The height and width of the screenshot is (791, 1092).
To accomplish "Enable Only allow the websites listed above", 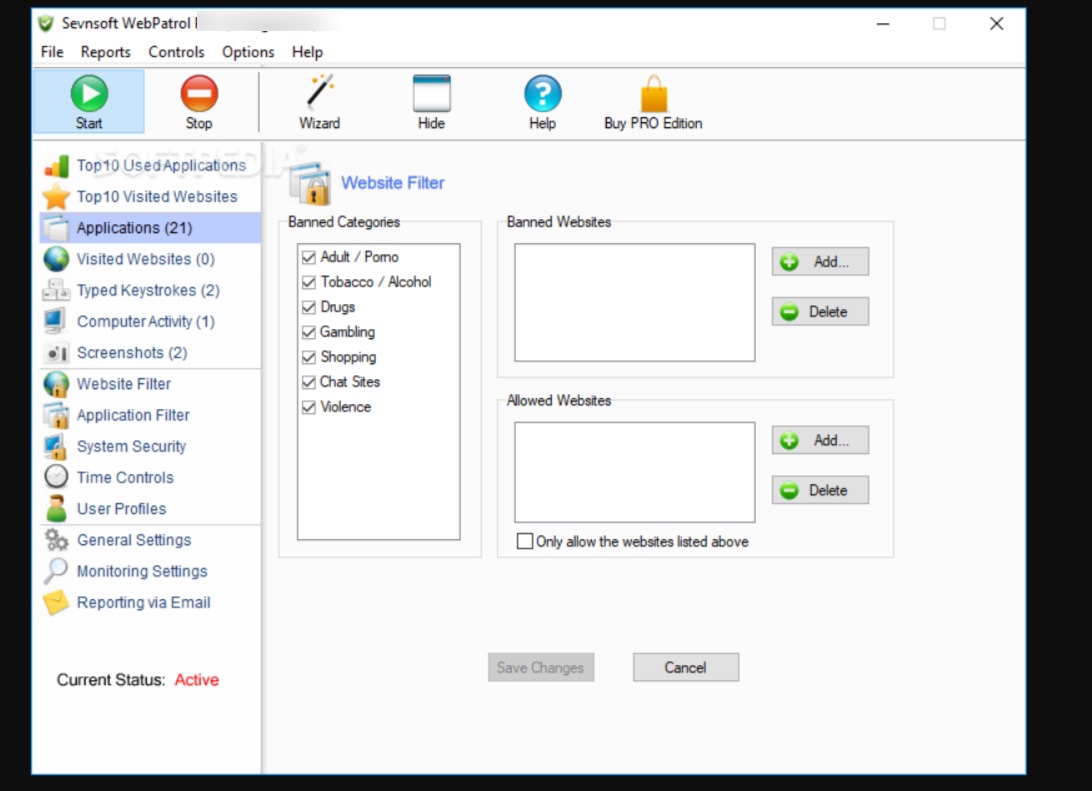I will coord(525,542).
